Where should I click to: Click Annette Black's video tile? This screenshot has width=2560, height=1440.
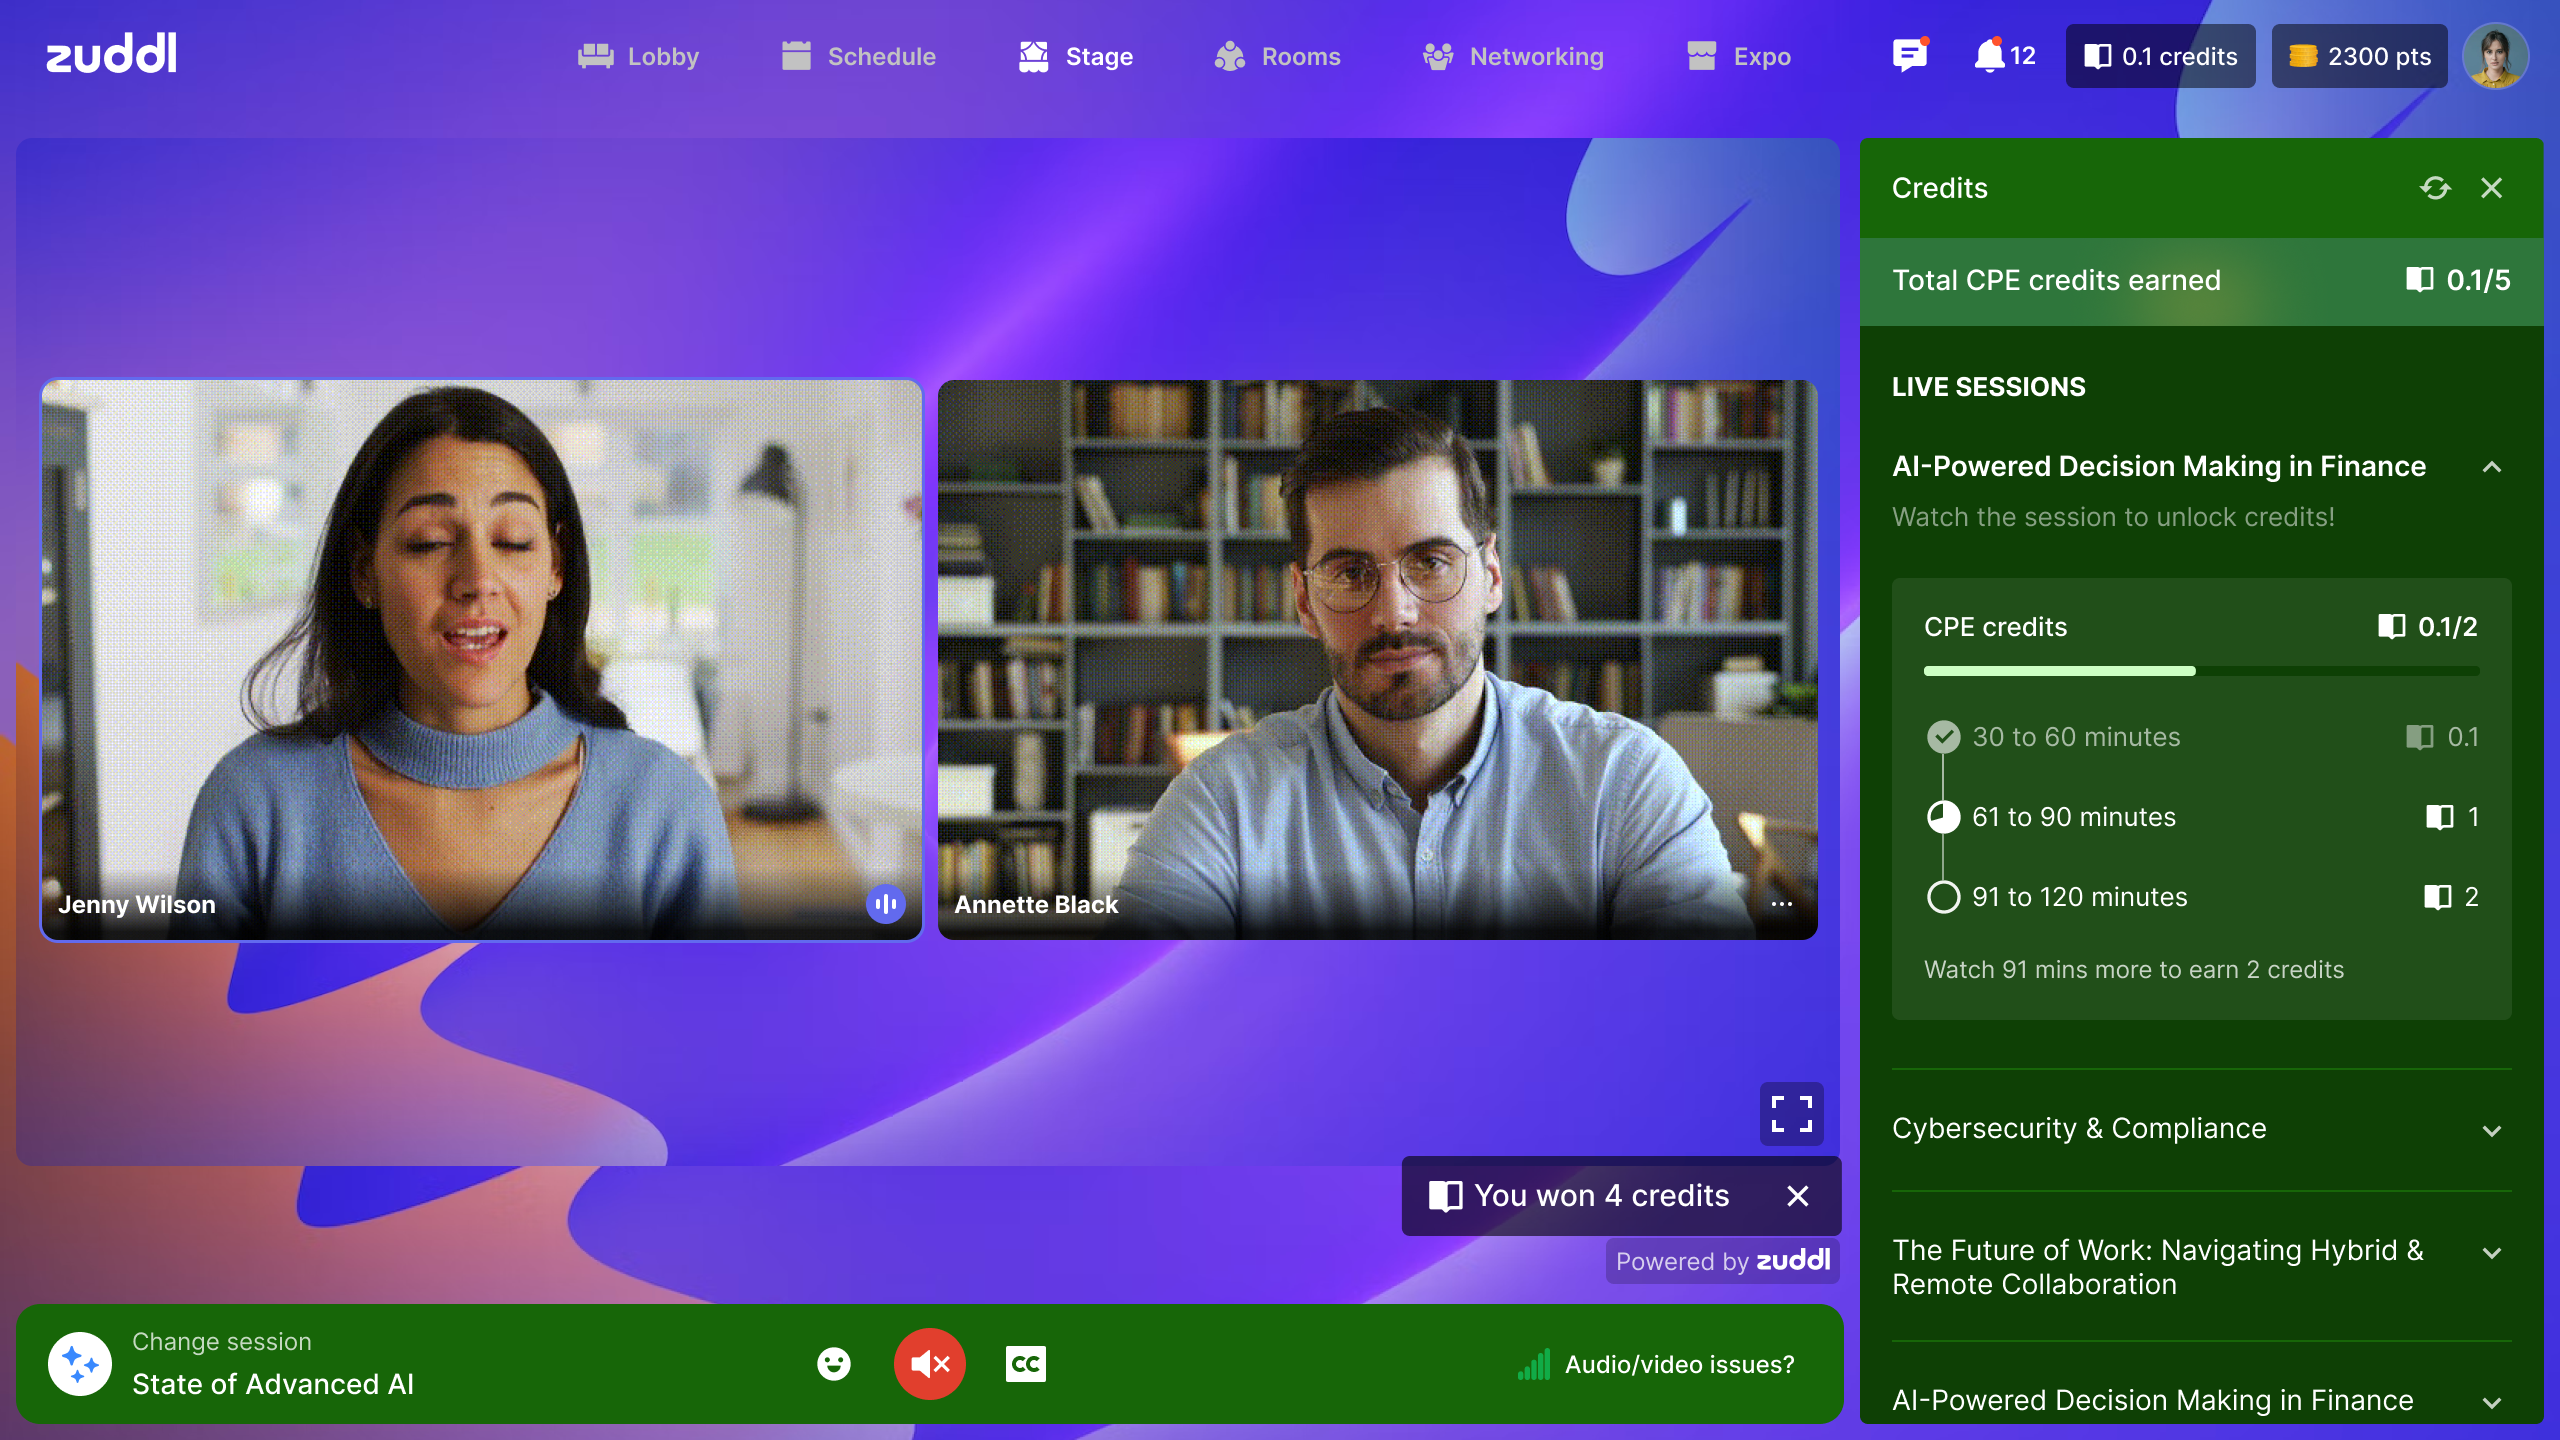(1377, 660)
